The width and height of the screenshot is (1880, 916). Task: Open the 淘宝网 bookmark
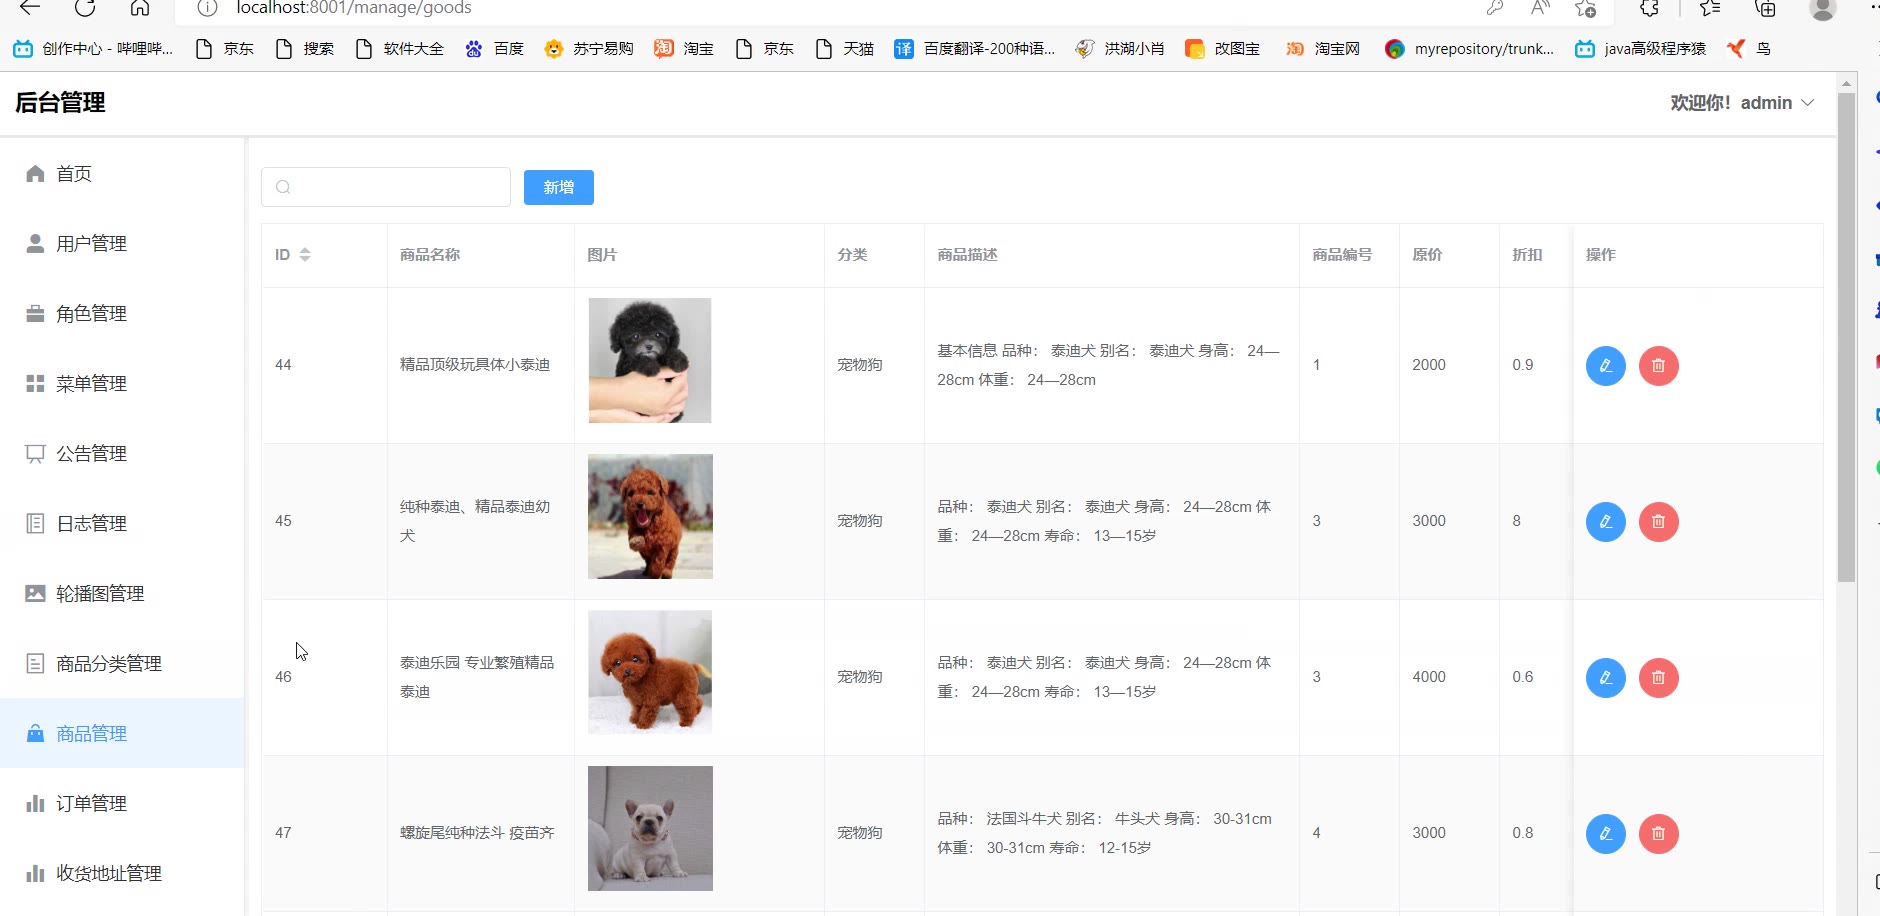pos(1323,49)
